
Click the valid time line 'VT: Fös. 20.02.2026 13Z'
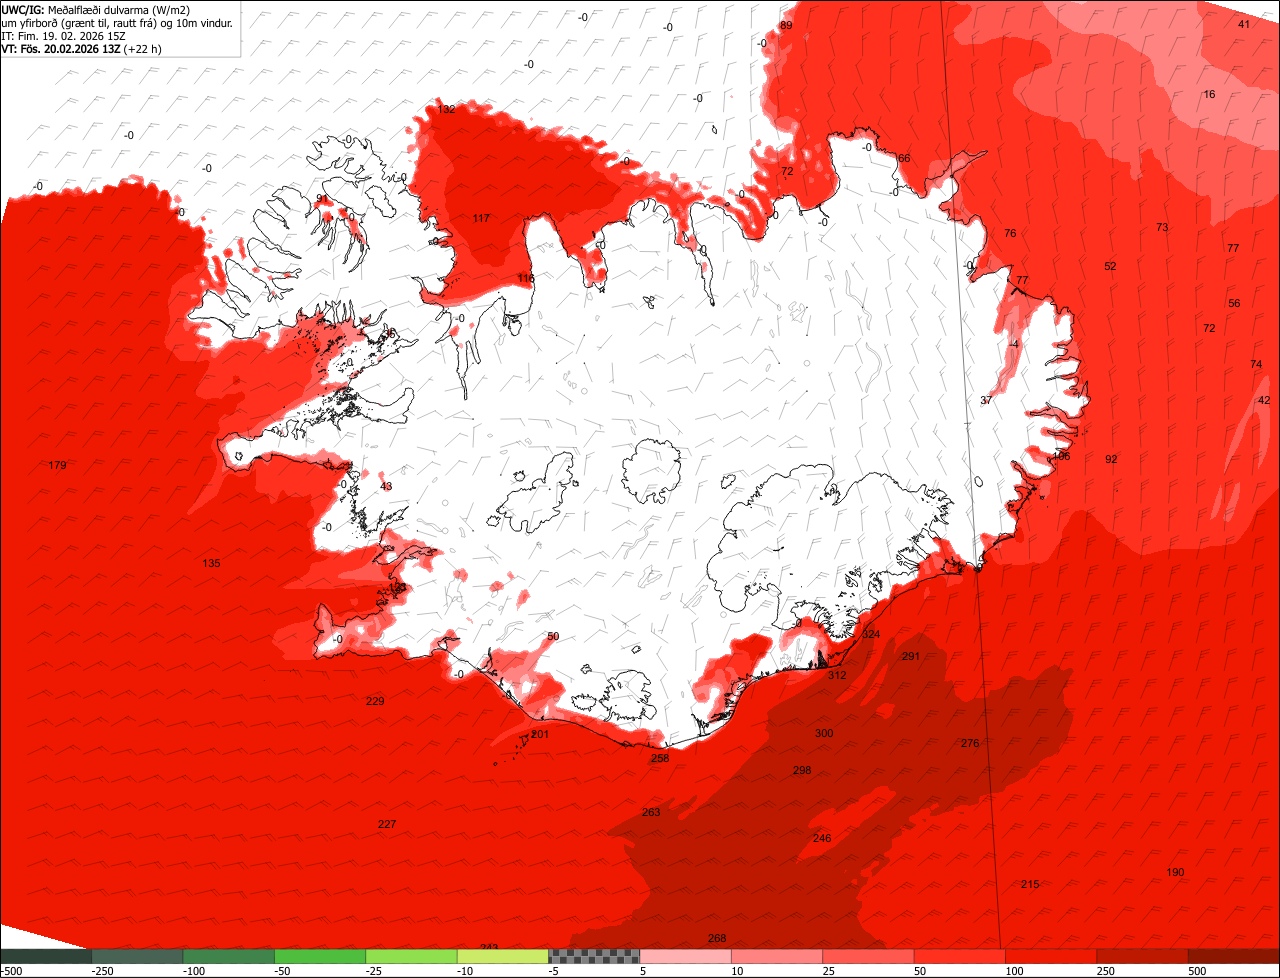[59, 48]
